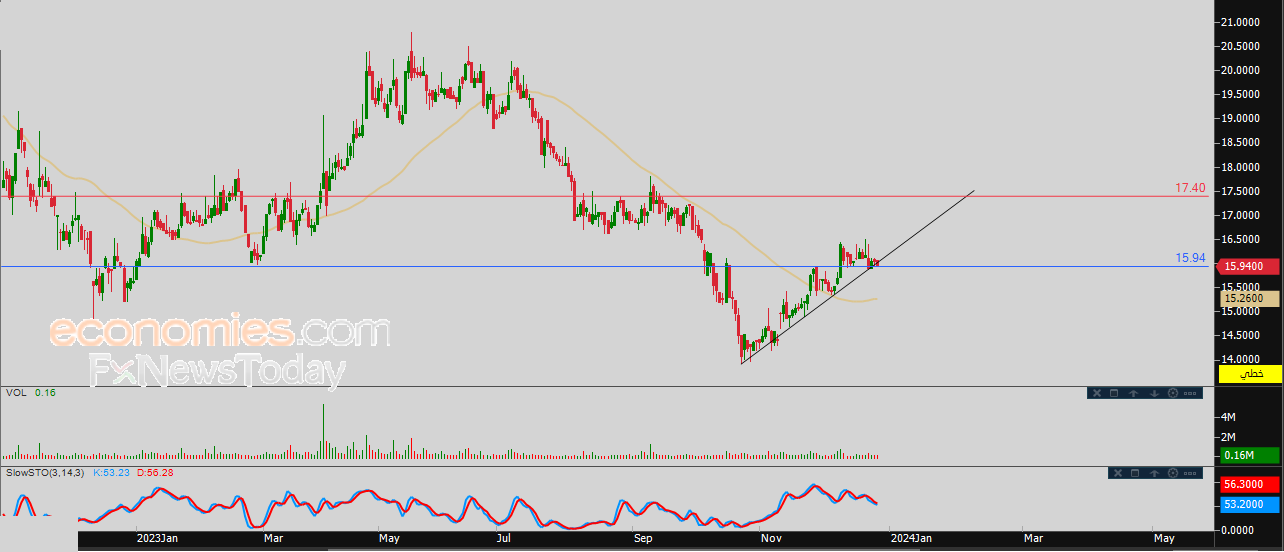1284x552 pixels.
Task: Click the 2M volume axis label
Action: click(x=1229, y=438)
